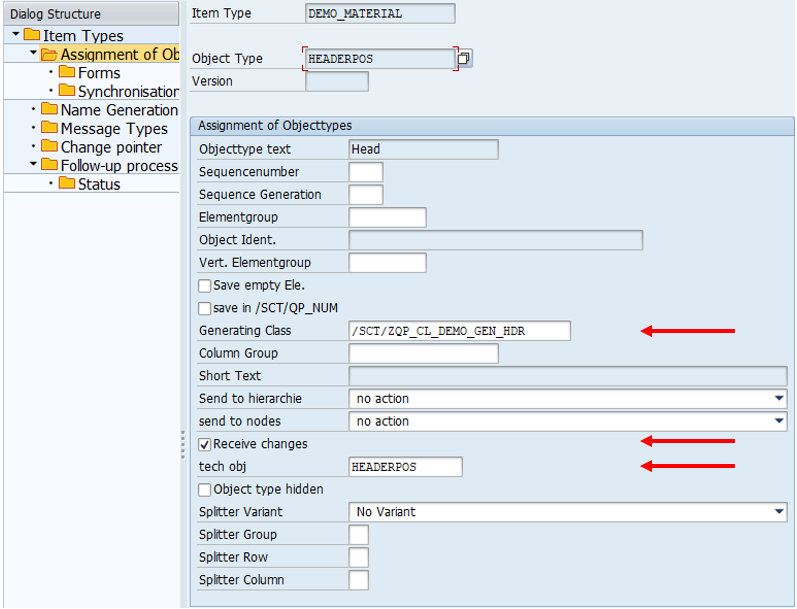The width and height of the screenshot is (797, 609).
Task: Tick the save in /SCT/QP_NUM checkbox
Action: pos(205,308)
